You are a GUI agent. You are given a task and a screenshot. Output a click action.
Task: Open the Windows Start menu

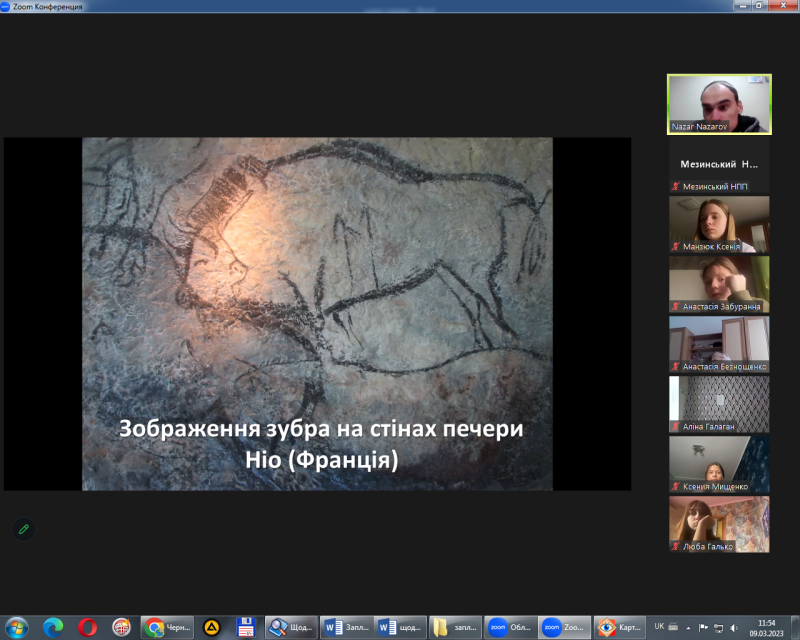[17, 627]
